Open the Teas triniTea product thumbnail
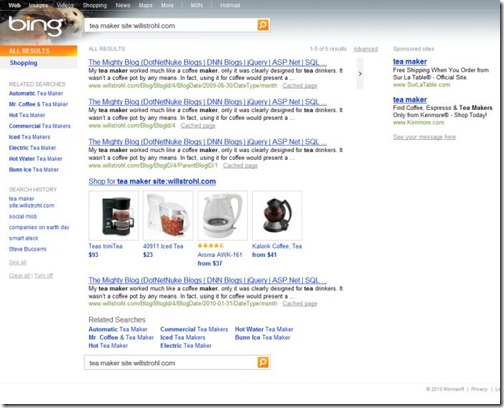 click(113, 215)
